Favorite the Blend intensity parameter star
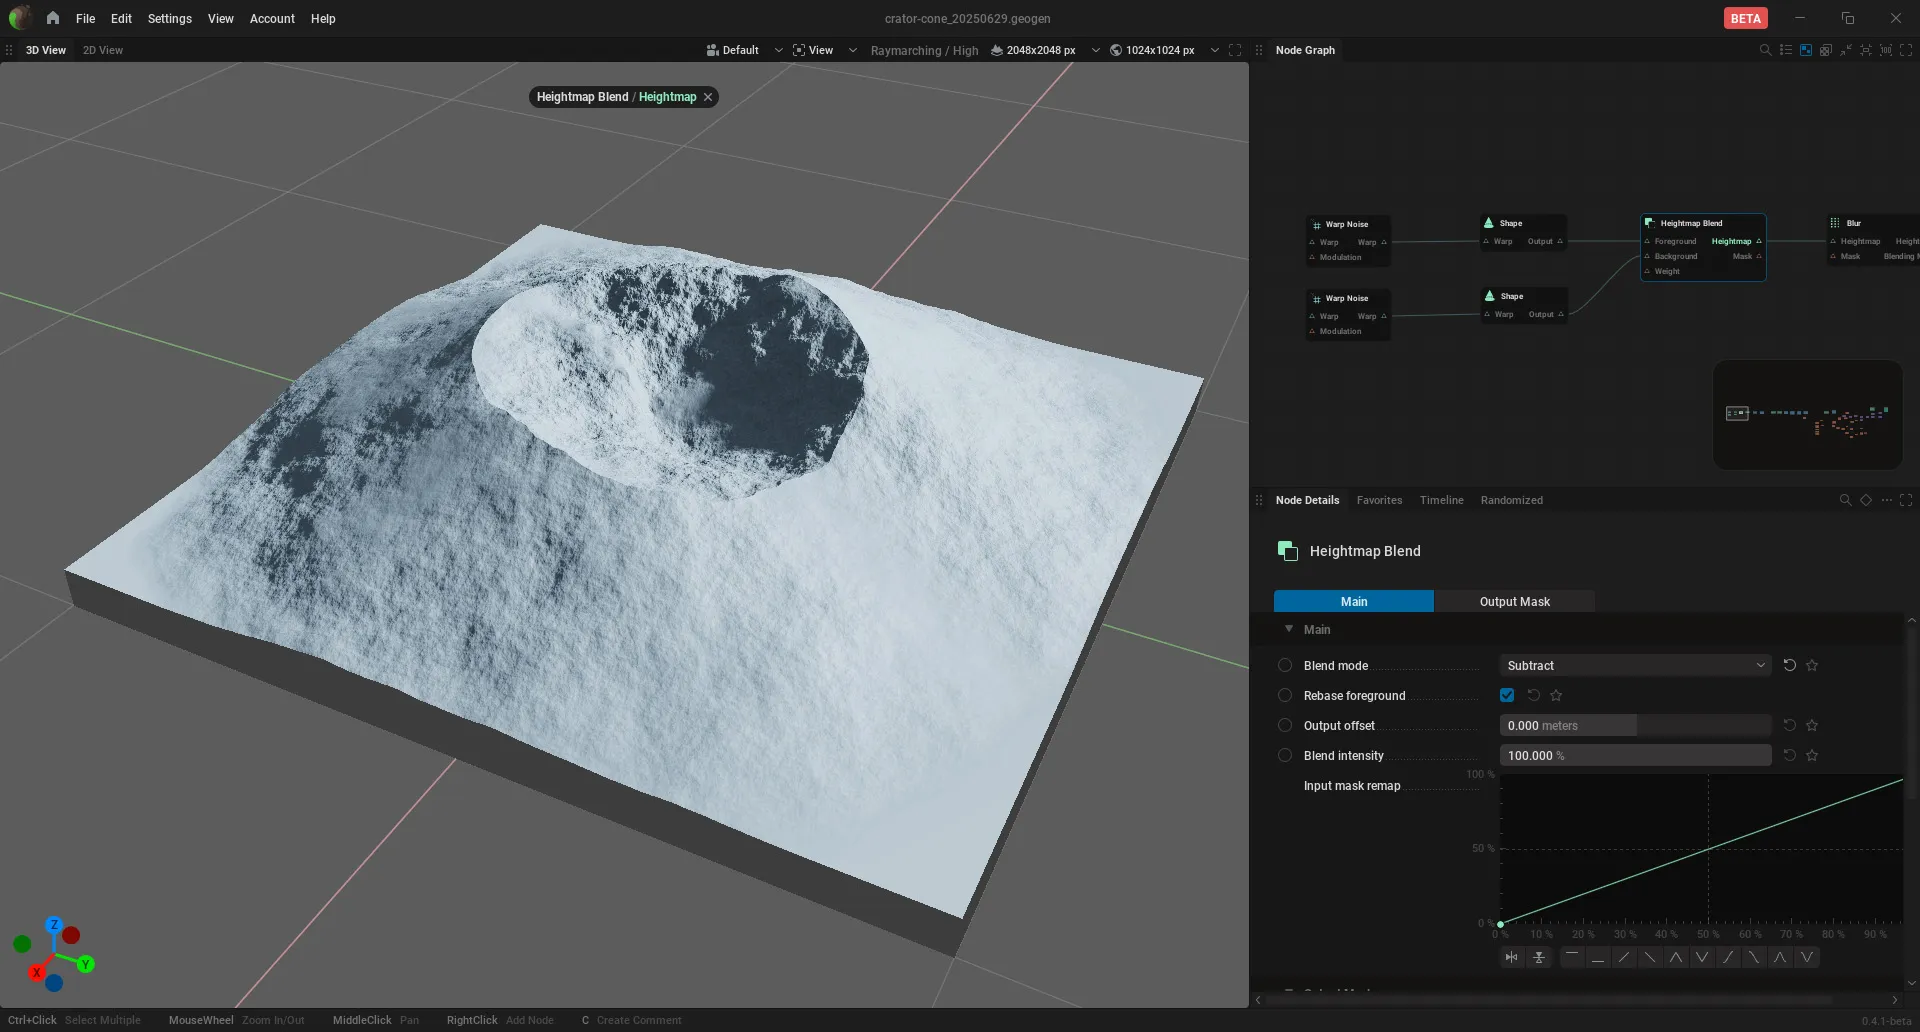The width and height of the screenshot is (1920, 1032). point(1812,755)
